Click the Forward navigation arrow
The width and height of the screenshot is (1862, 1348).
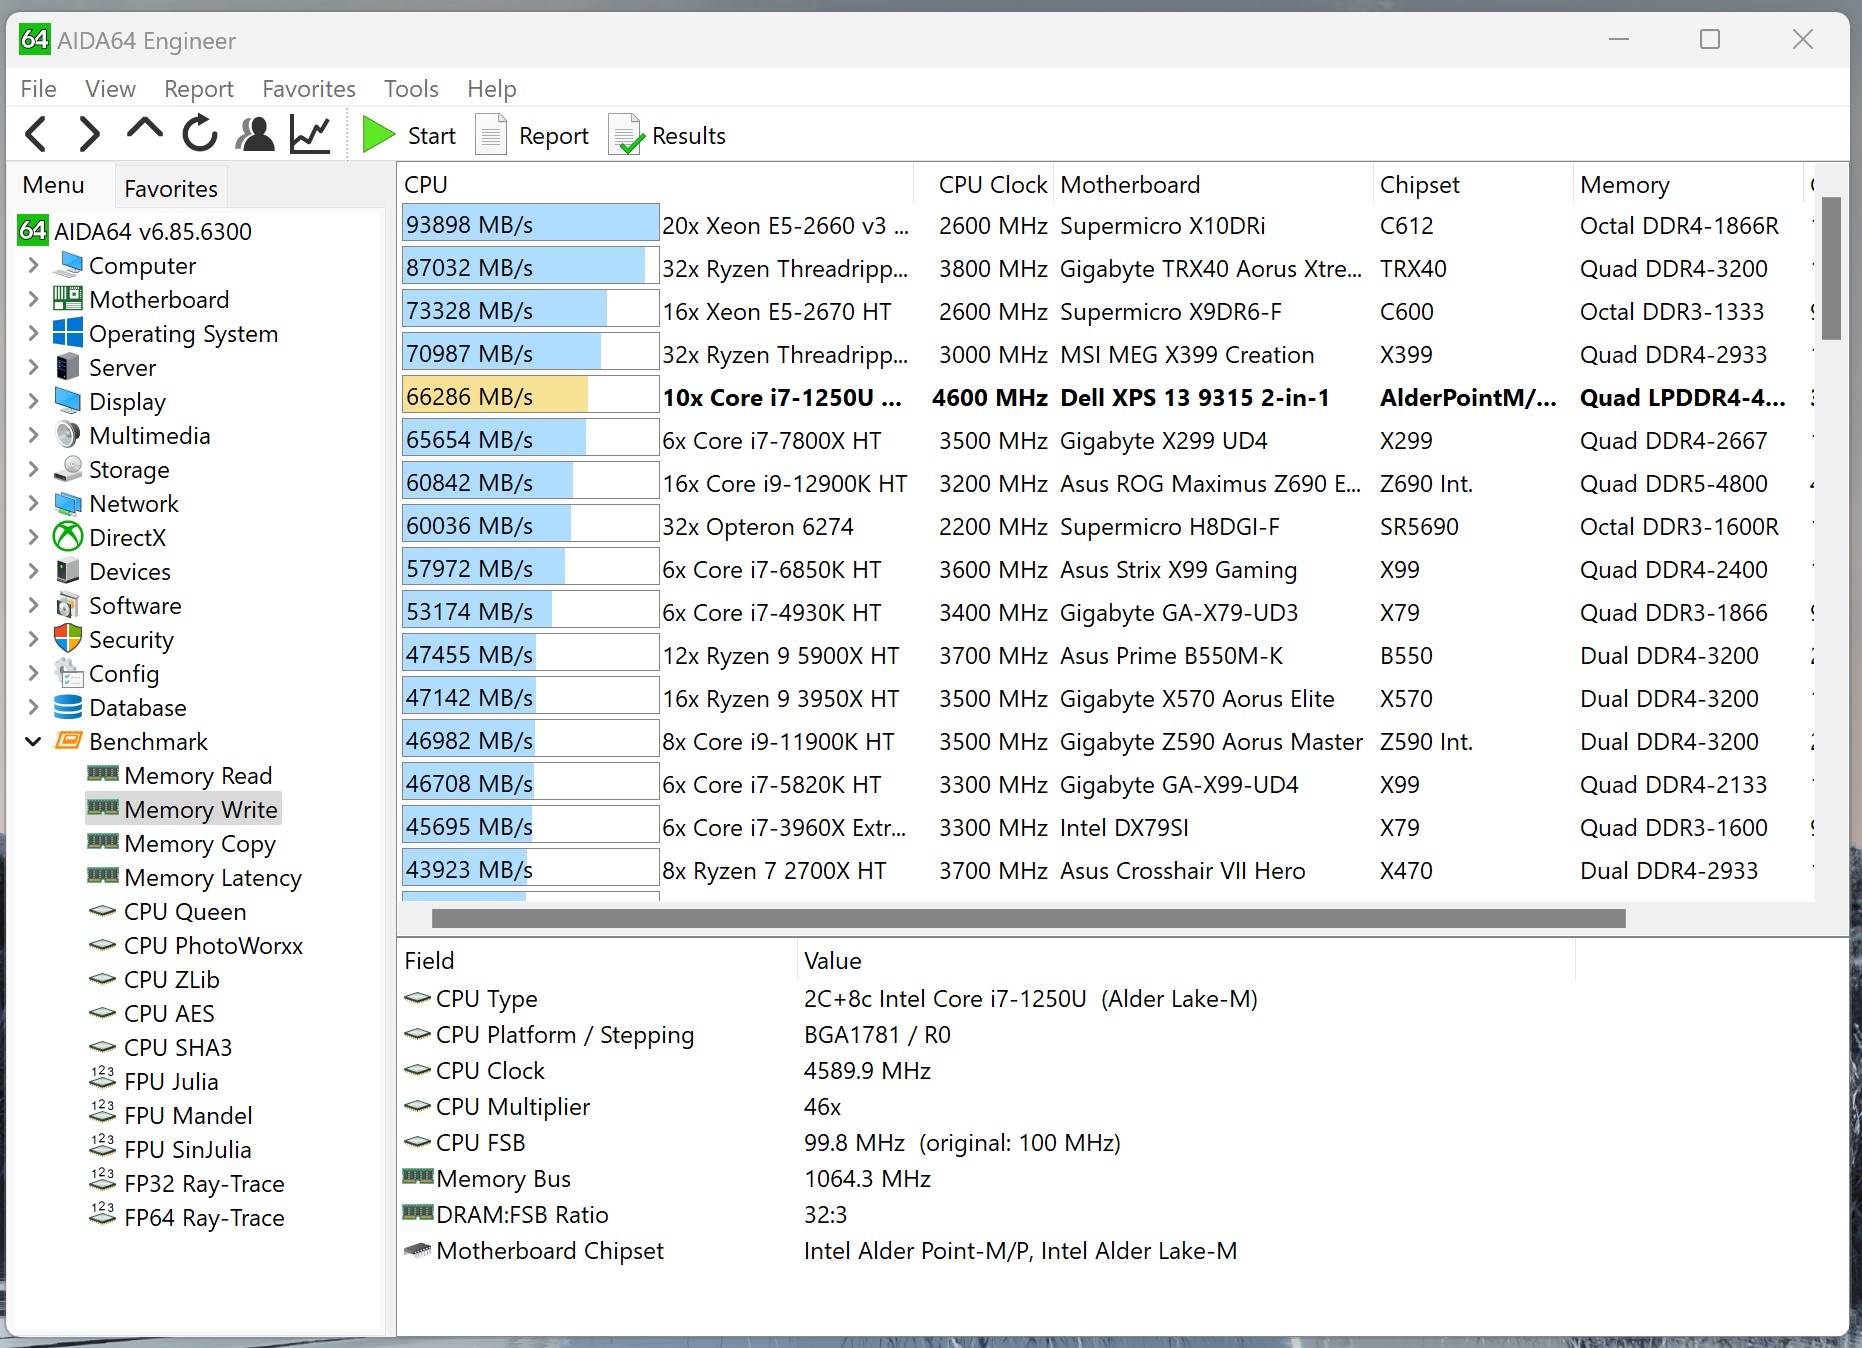[x=89, y=134]
